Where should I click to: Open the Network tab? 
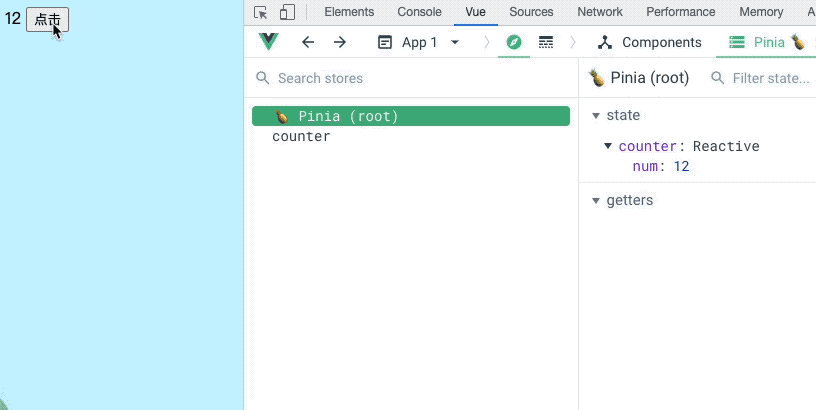(600, 12)
